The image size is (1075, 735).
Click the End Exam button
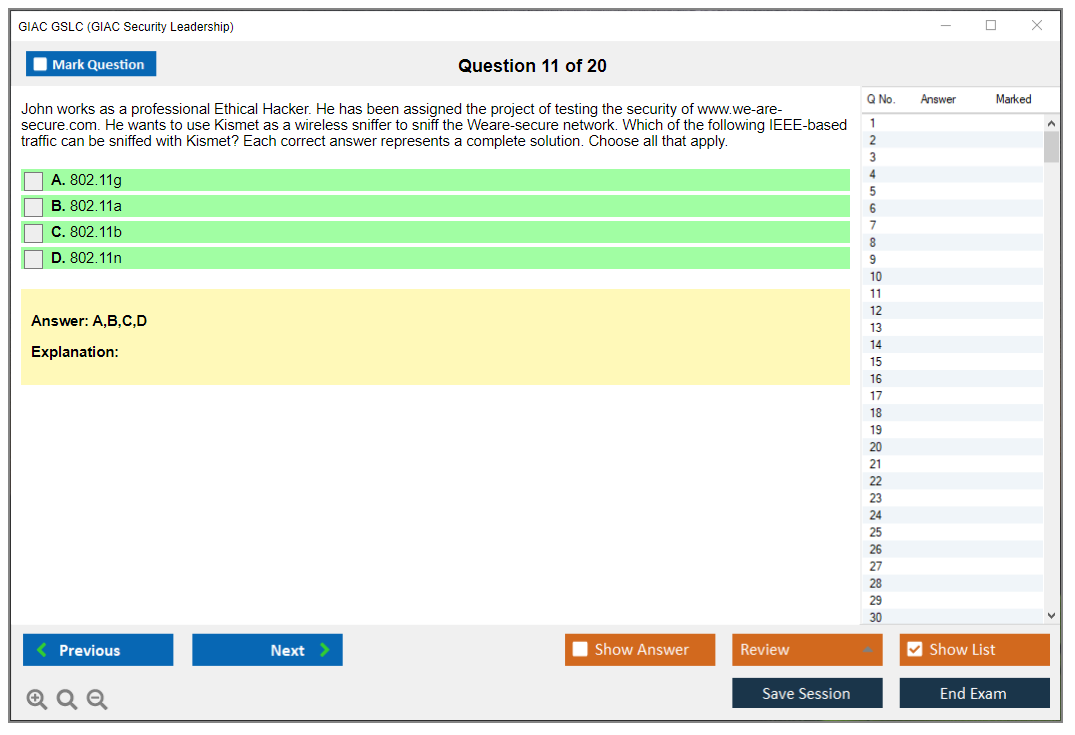click(x=973, y=694)
